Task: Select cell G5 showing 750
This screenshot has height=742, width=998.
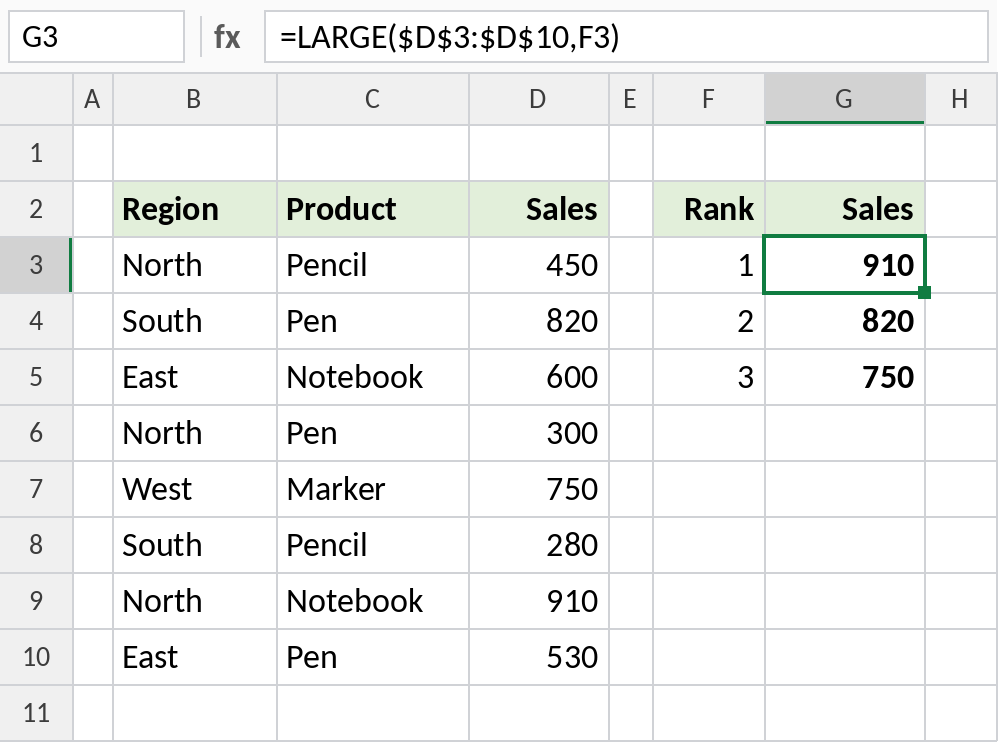Action: (845, 377)
